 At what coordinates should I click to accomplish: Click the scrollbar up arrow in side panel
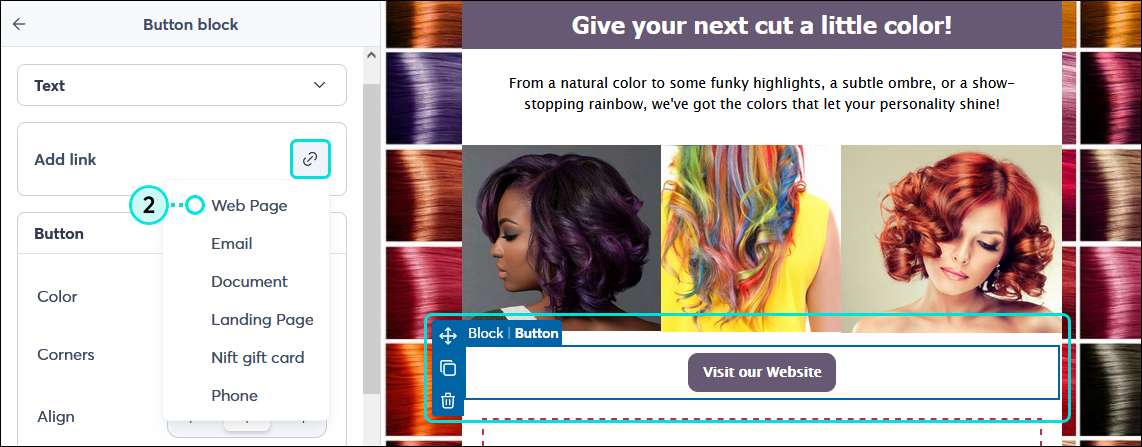pyautogui.click(x=371, y=56)
